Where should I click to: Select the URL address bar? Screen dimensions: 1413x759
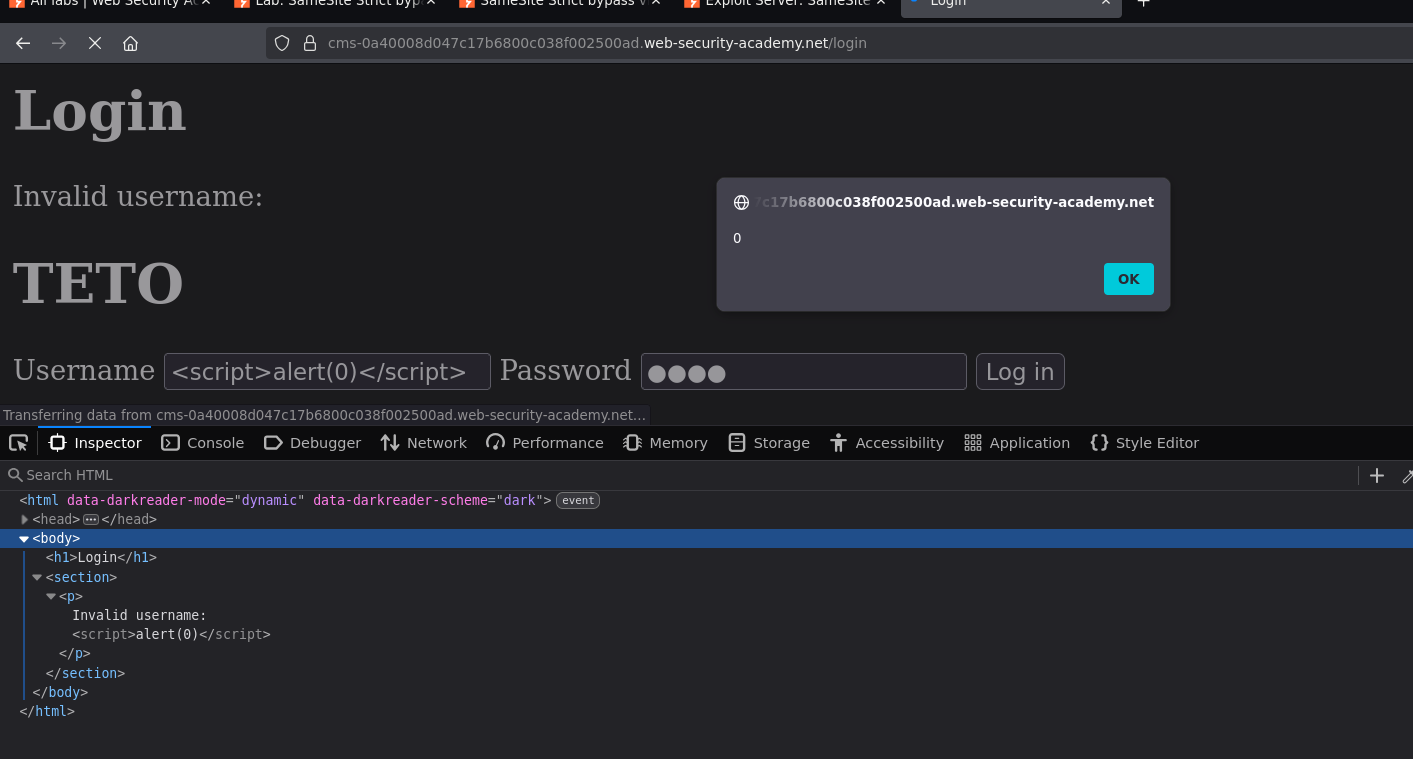[840, 43]
